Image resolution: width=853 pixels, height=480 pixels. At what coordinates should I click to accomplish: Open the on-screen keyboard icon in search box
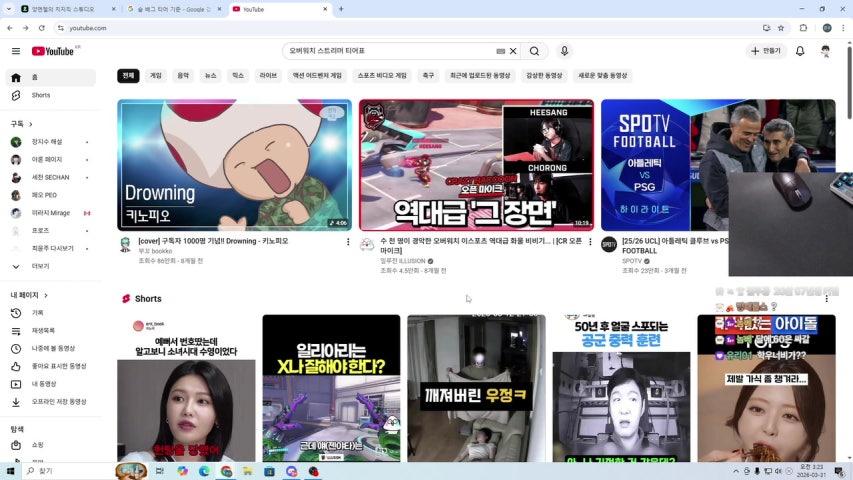pos(500,51)
